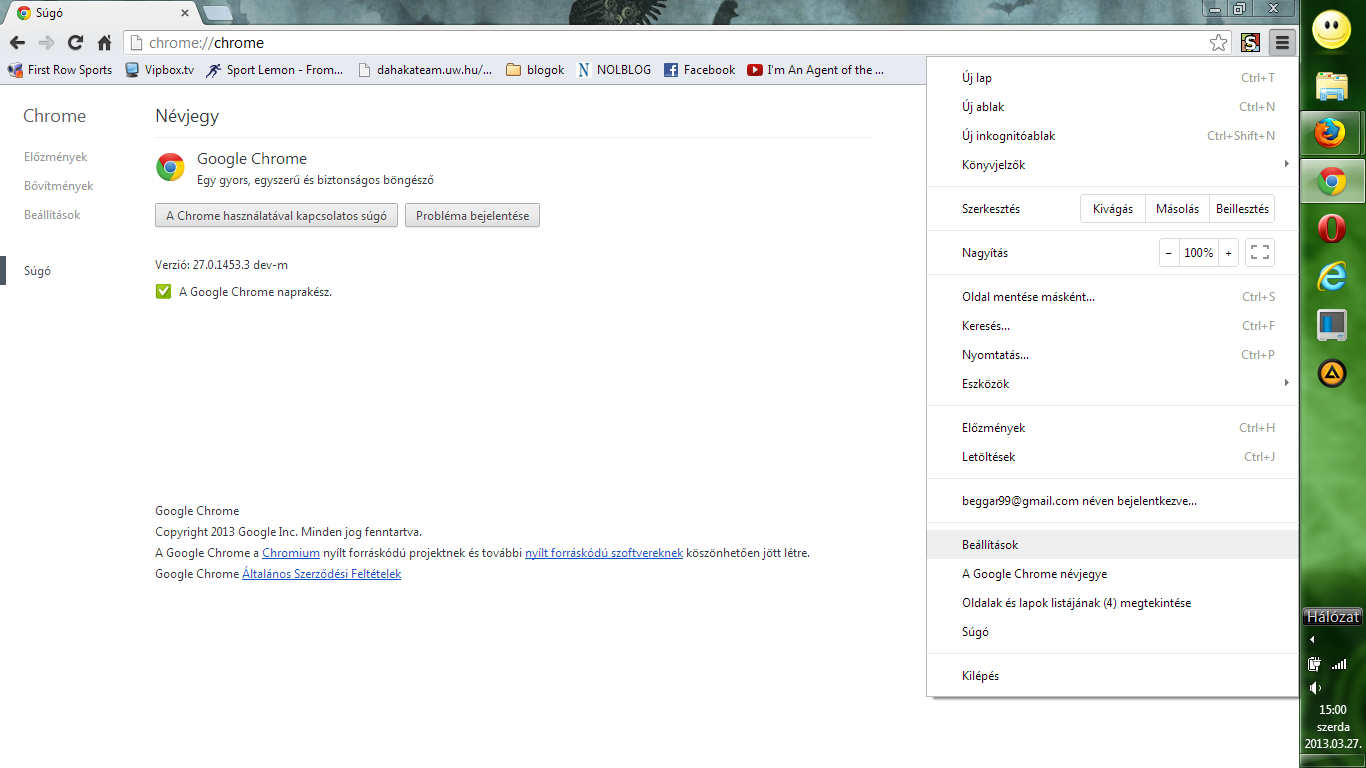Open the home page via house icon

[104, 43]
